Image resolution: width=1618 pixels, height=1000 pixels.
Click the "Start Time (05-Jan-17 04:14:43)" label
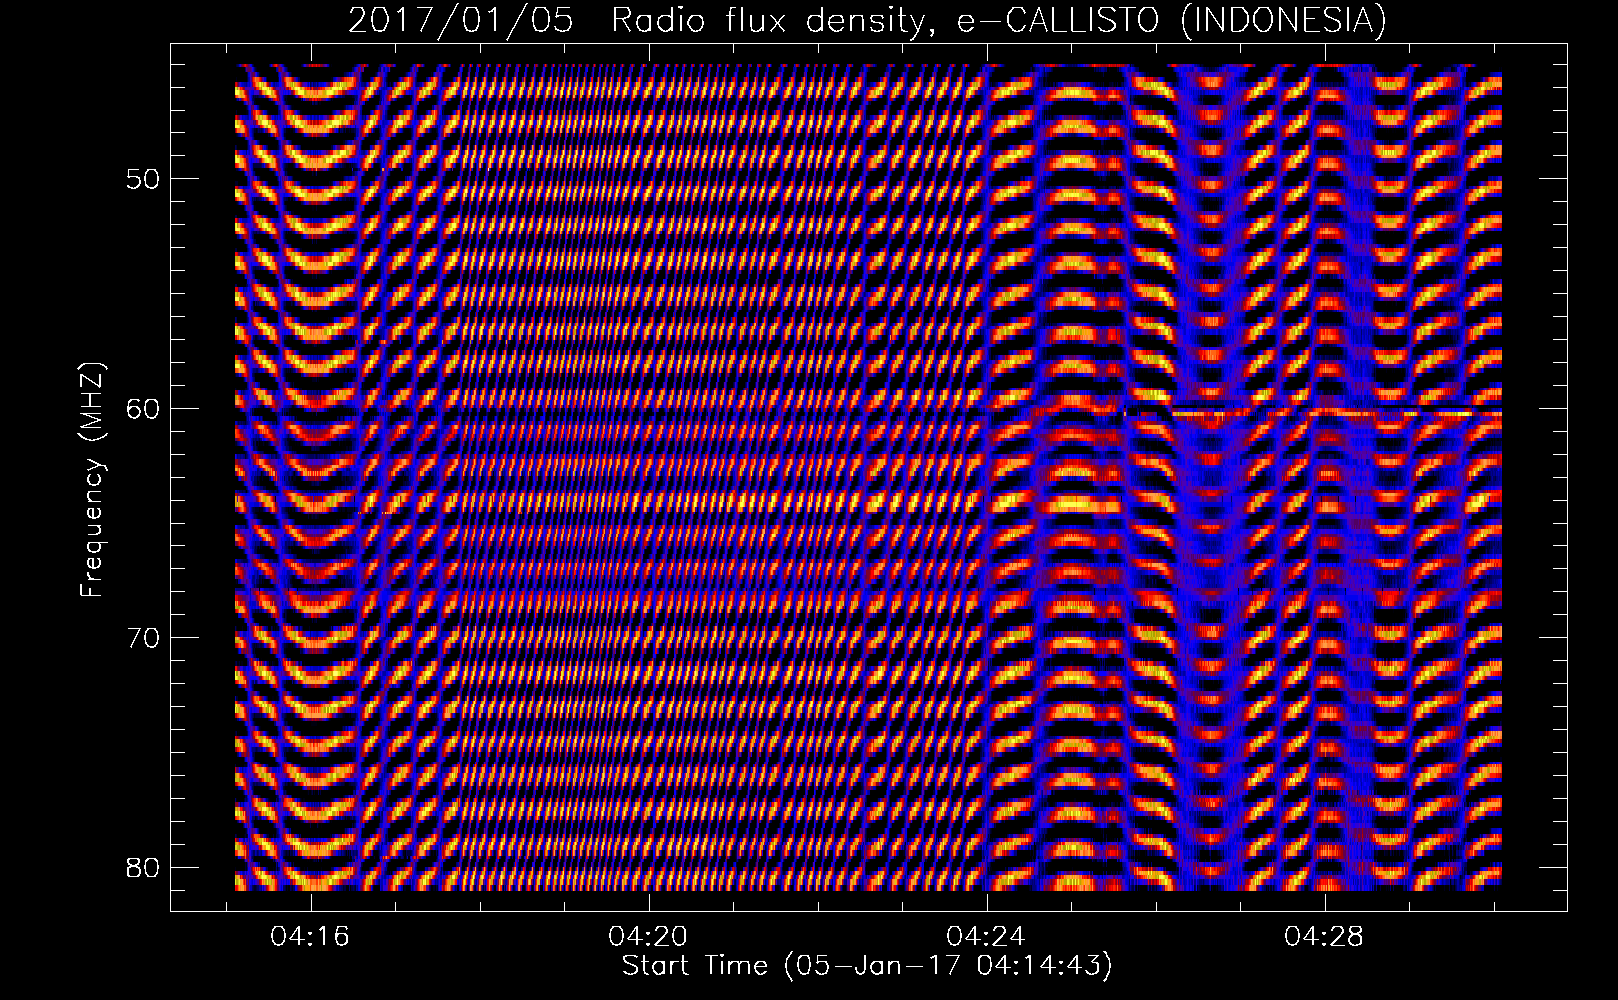[x=867, y=966]
